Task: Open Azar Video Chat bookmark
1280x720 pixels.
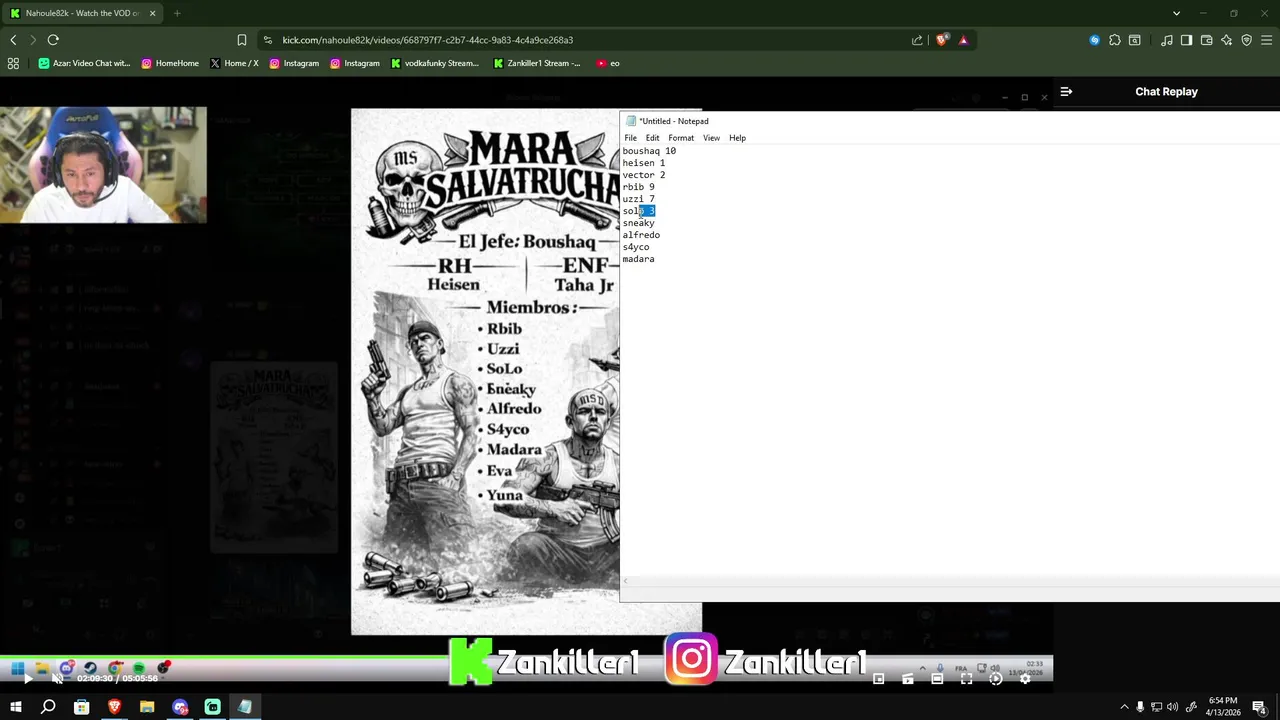Action: tap(85, 63)
